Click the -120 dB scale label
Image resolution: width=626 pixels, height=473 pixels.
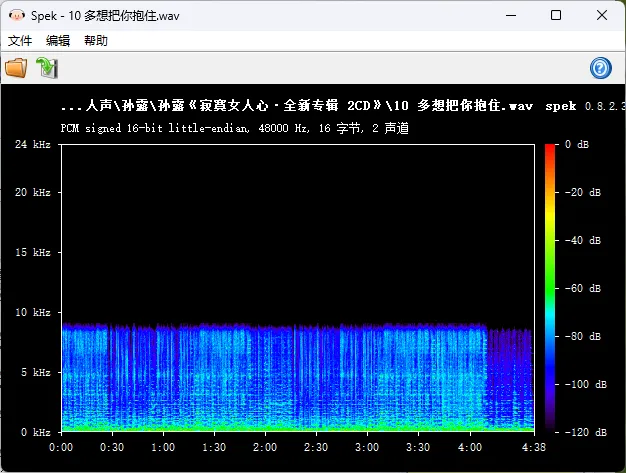click(x=584, y=432)
